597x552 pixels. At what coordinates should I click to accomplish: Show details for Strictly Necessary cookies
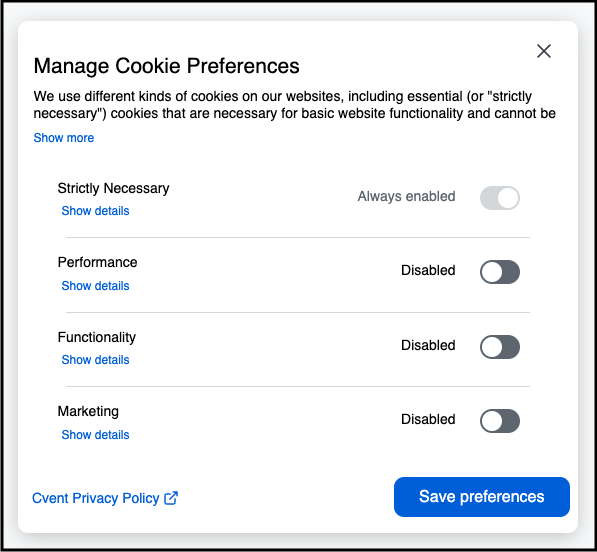click(x=95, y=211)
